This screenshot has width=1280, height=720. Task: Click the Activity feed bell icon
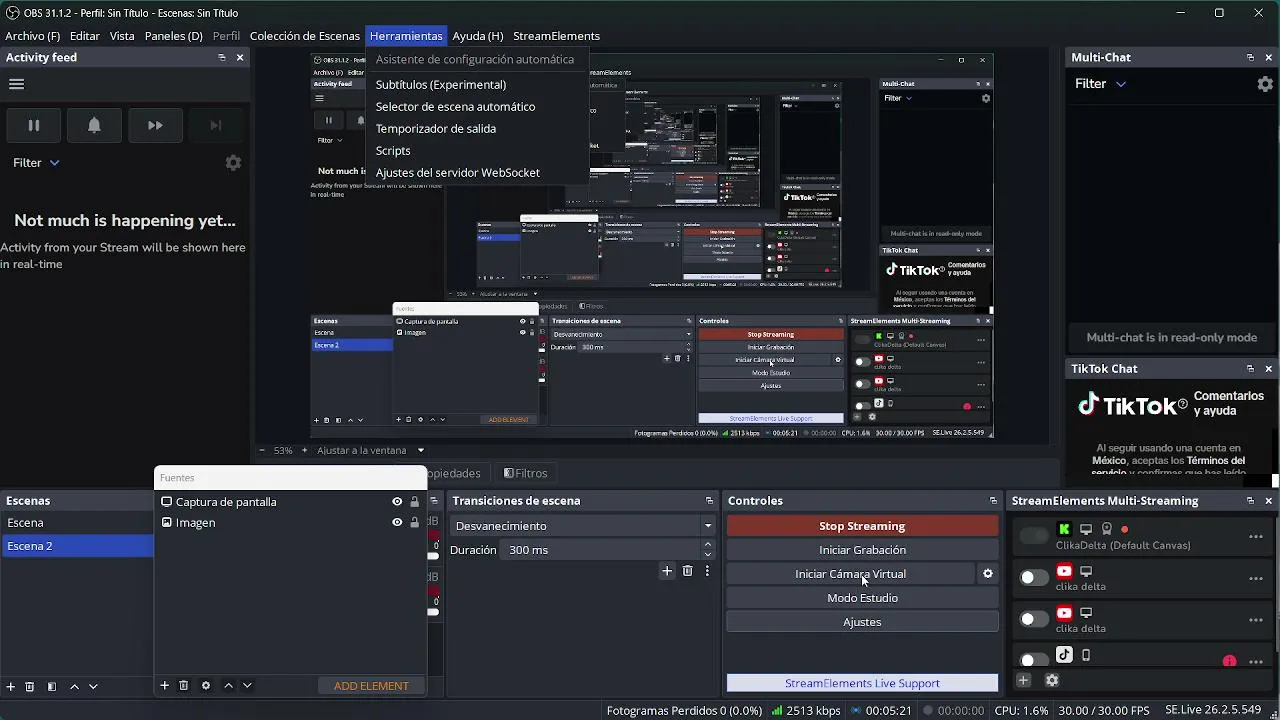click(x=94, y=125)
